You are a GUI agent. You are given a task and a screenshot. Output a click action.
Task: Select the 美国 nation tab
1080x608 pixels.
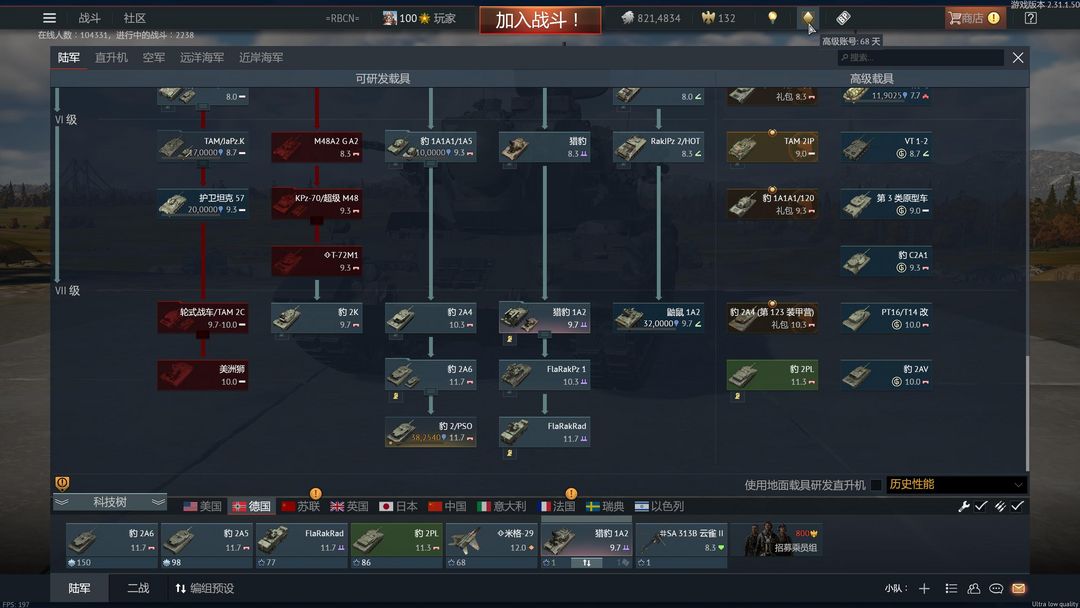tap(202, 506)
